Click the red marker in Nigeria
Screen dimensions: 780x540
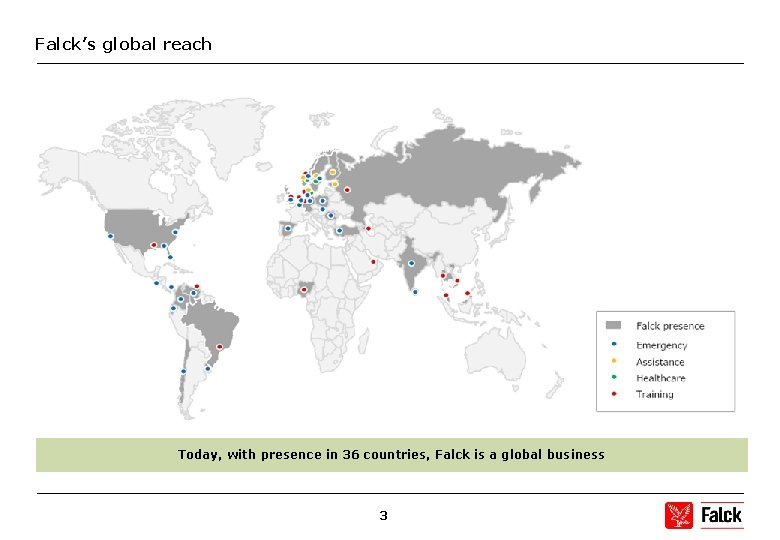click(304, 289)
